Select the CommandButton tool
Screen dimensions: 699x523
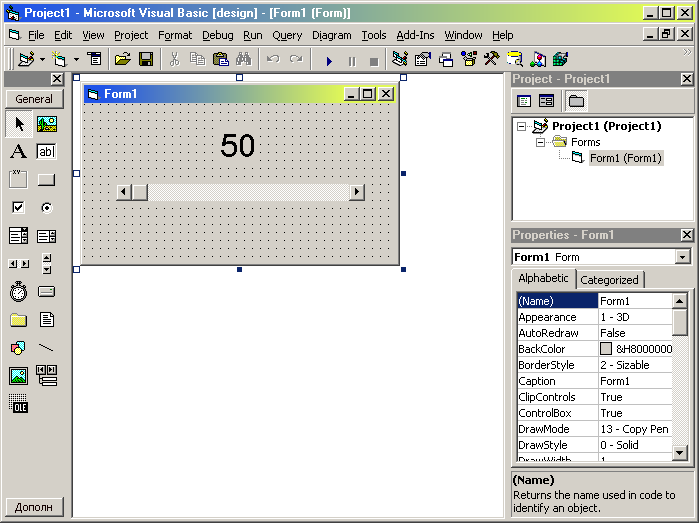[x=46, y=179]
